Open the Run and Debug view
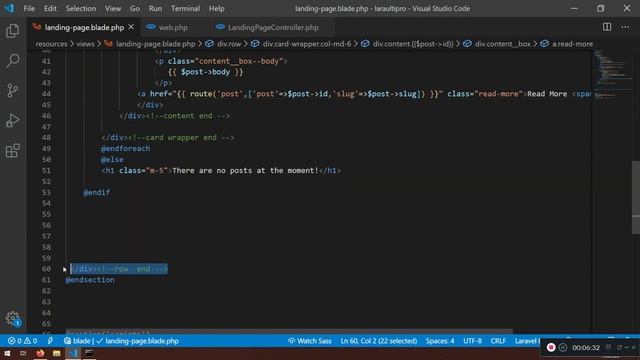The image size is (640, 360). click(x=13, y=120)
